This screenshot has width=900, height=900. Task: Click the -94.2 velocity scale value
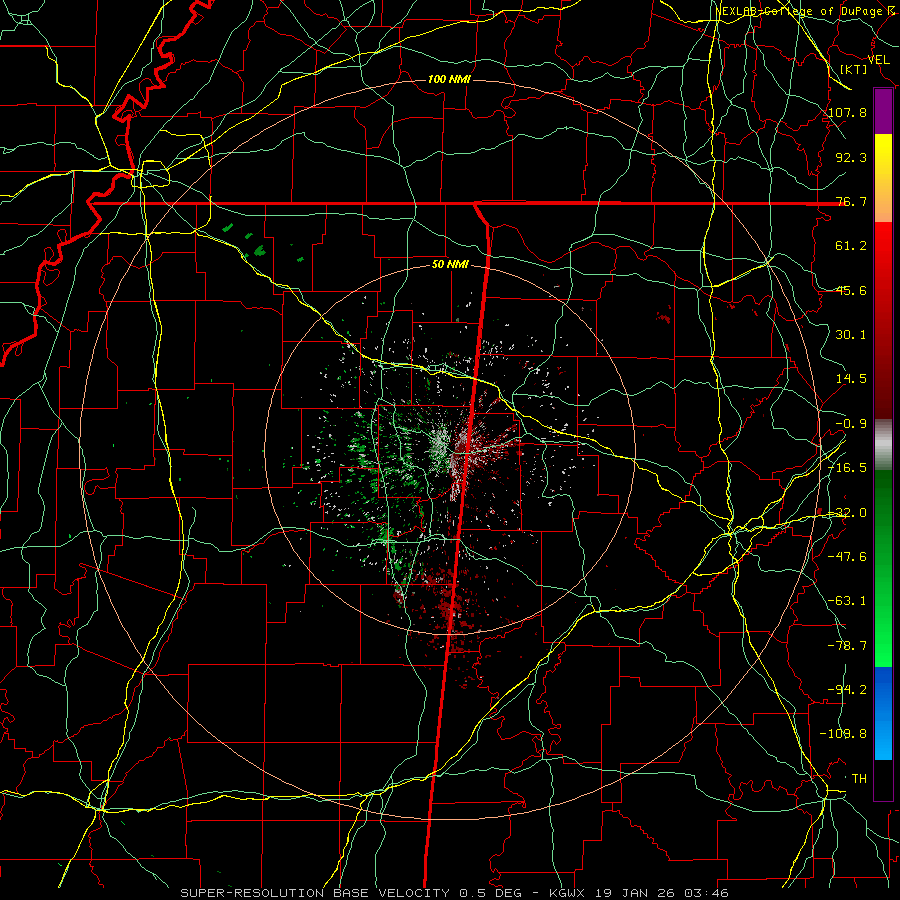(x=848, y=690)
